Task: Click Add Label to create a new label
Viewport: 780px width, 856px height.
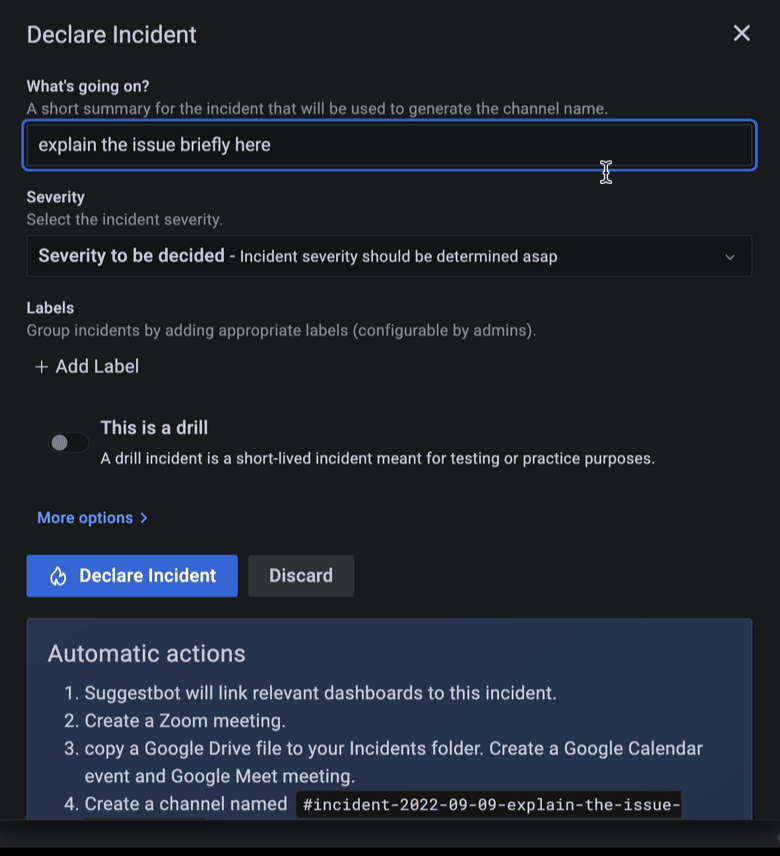Action: coord(86,366)
